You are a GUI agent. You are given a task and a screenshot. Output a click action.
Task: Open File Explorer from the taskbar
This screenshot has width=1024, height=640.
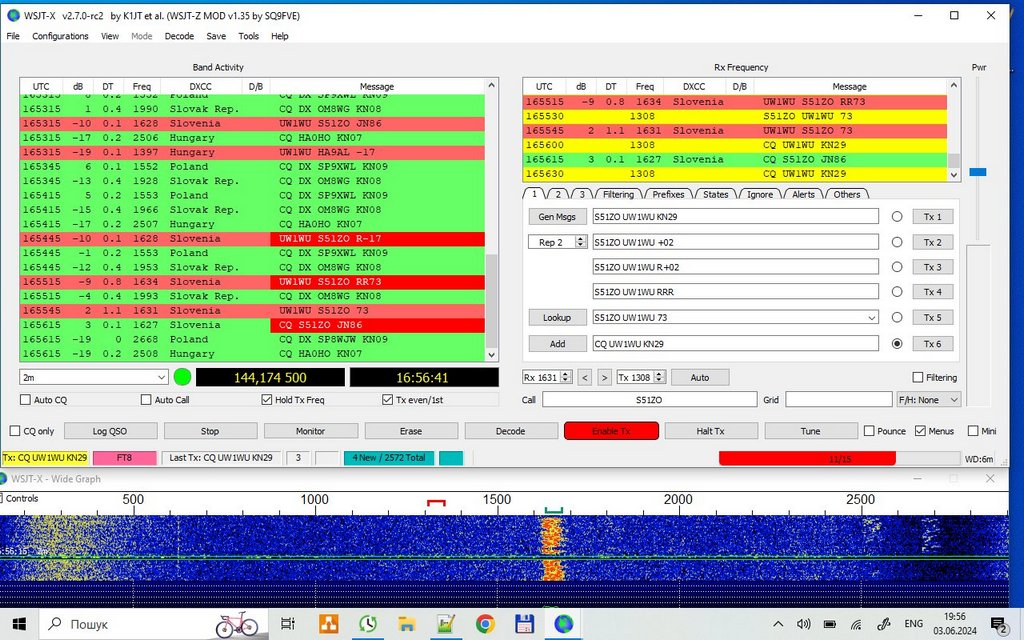point(407,624)
